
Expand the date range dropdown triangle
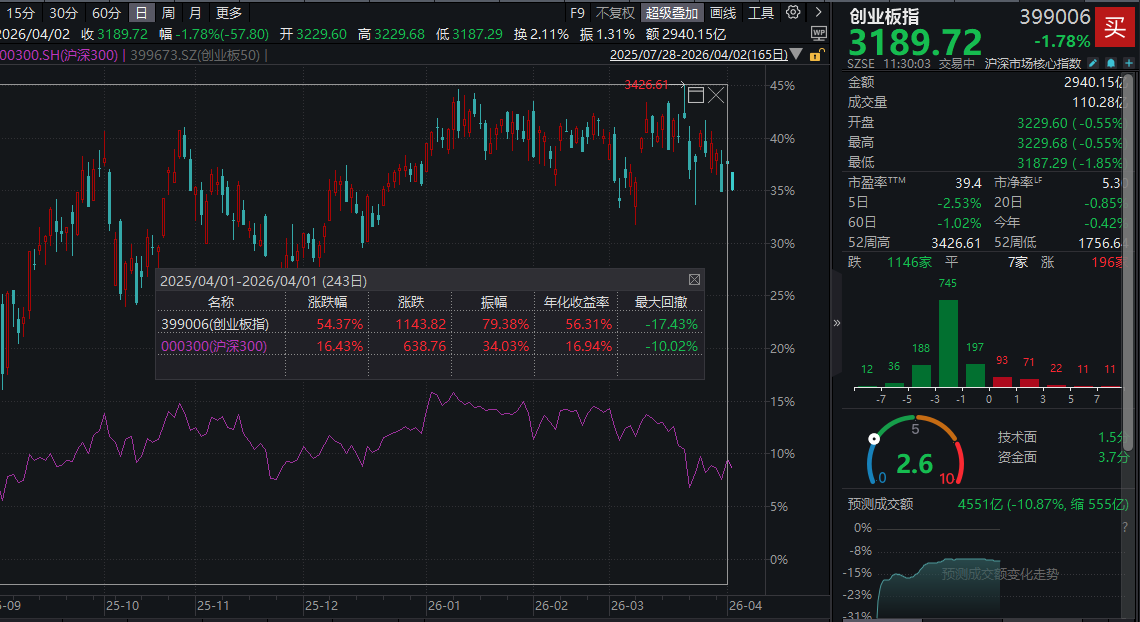794,53
